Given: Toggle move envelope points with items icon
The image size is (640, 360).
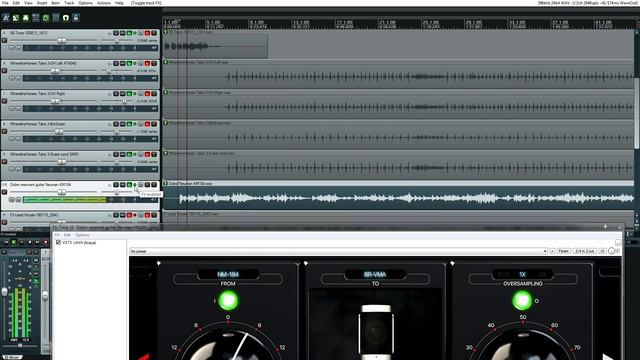Looking at the screenshot, I should [46, 18].
